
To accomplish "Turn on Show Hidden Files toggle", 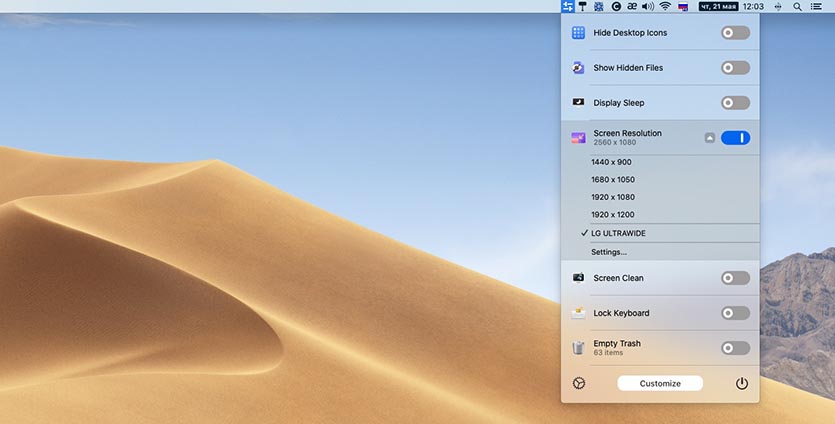I will tap(735, 68).
